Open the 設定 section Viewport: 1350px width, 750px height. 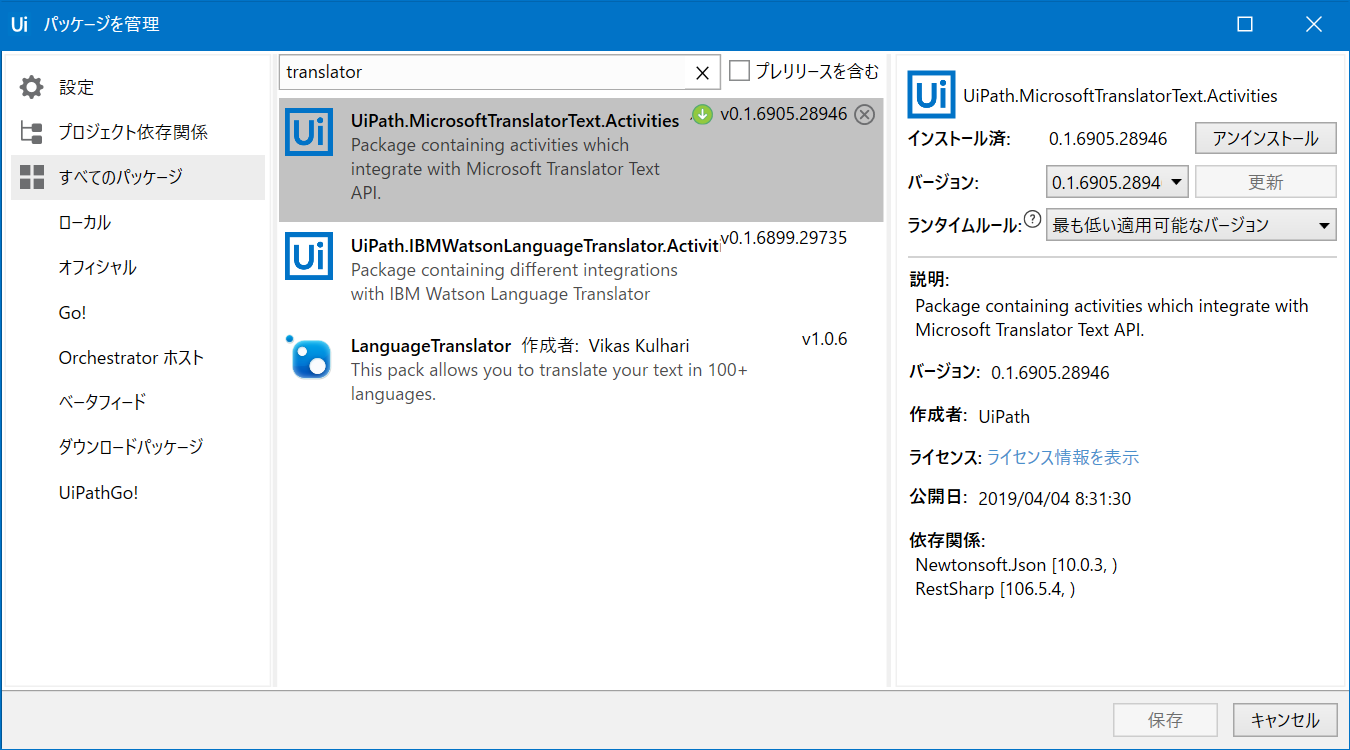(138, 87)
